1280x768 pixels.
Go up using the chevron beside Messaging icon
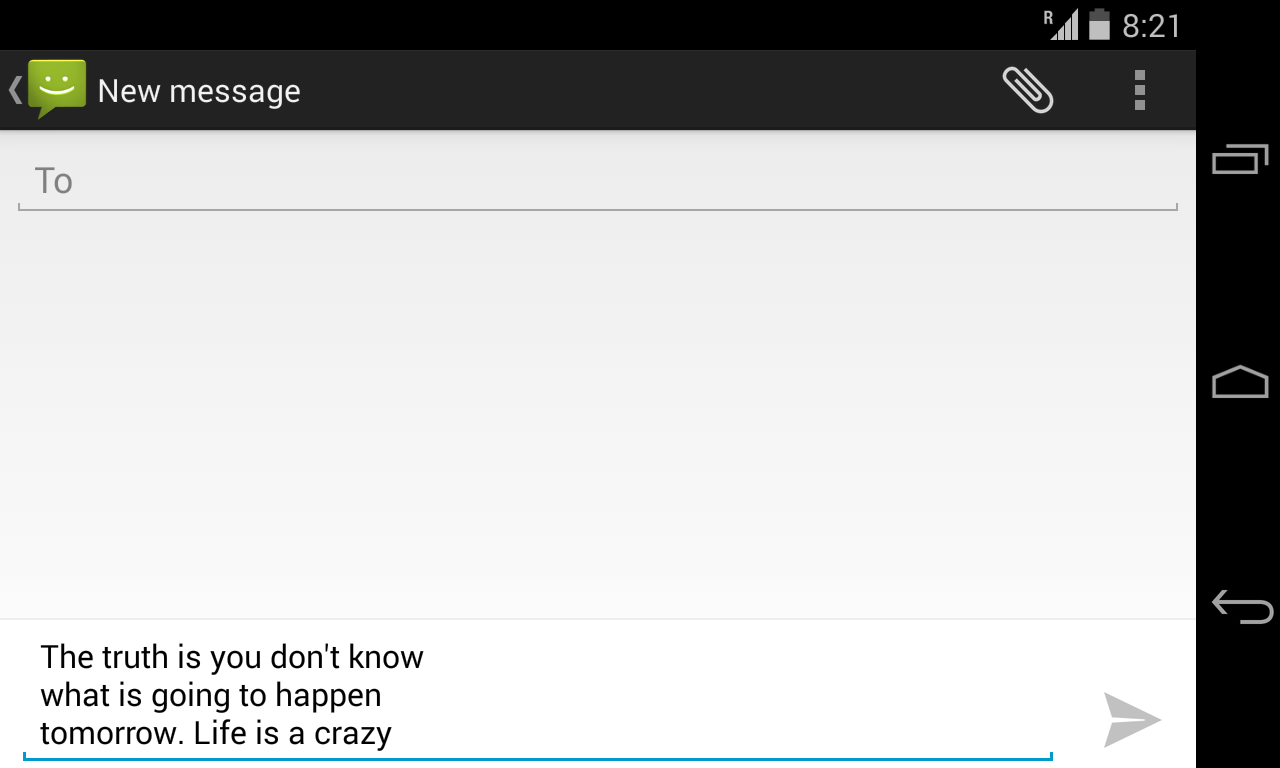[15, 90]
